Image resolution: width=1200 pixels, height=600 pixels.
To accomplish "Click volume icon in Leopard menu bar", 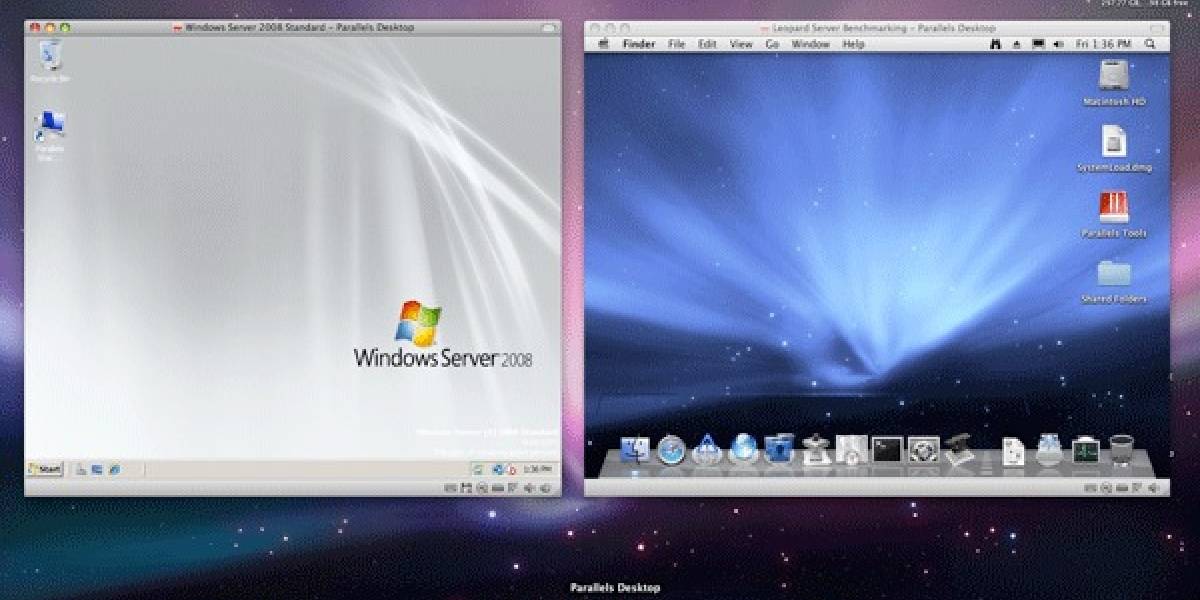I will pyautogui.click(x=1059, y=44).
